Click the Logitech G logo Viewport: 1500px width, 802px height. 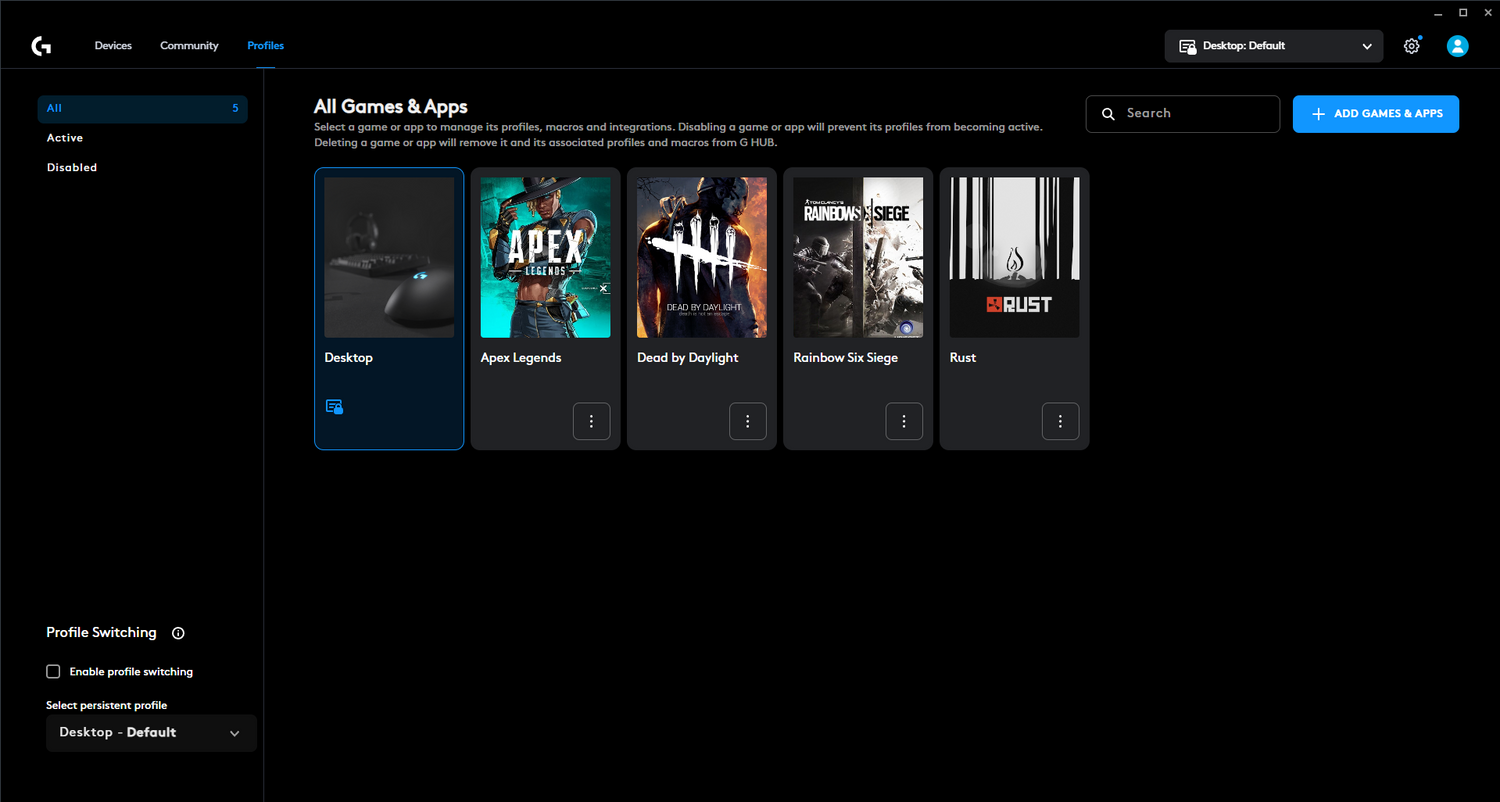click(41, 46)
